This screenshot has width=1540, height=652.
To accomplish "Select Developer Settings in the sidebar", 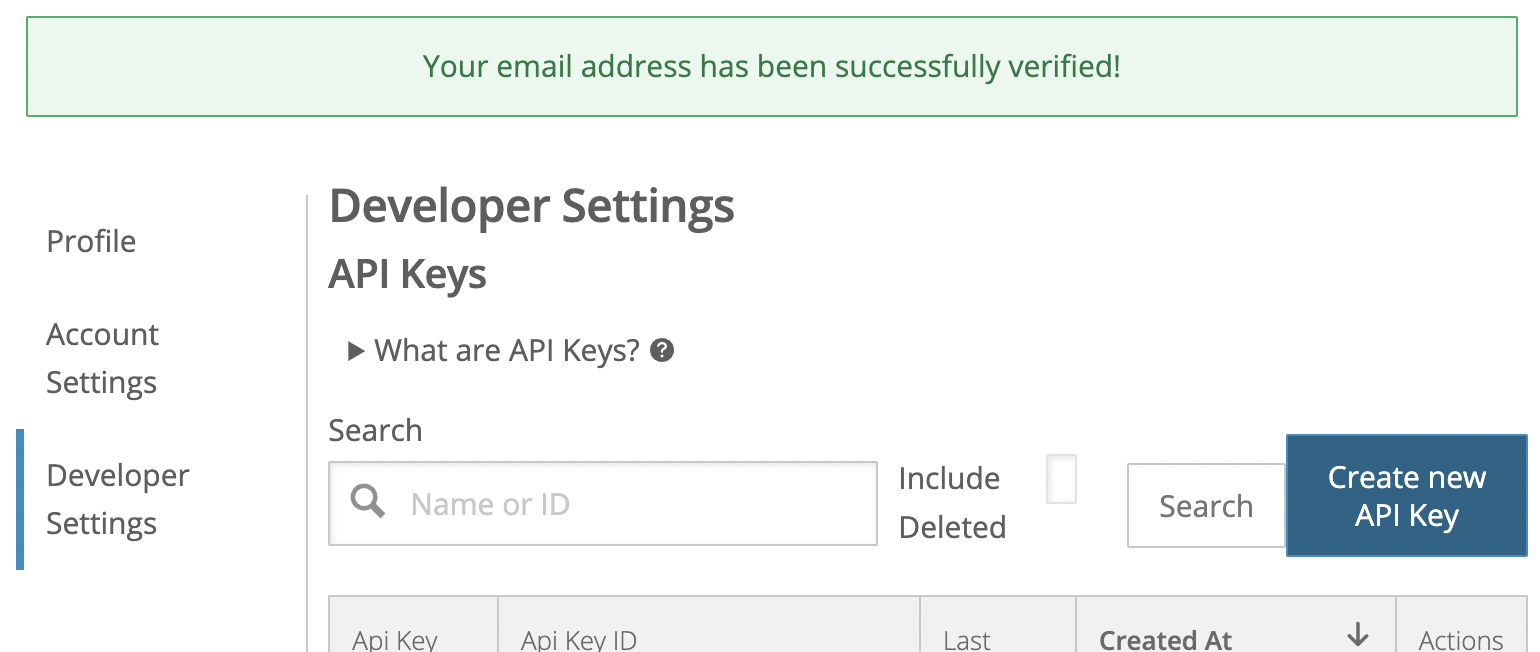I will point(118,499).
